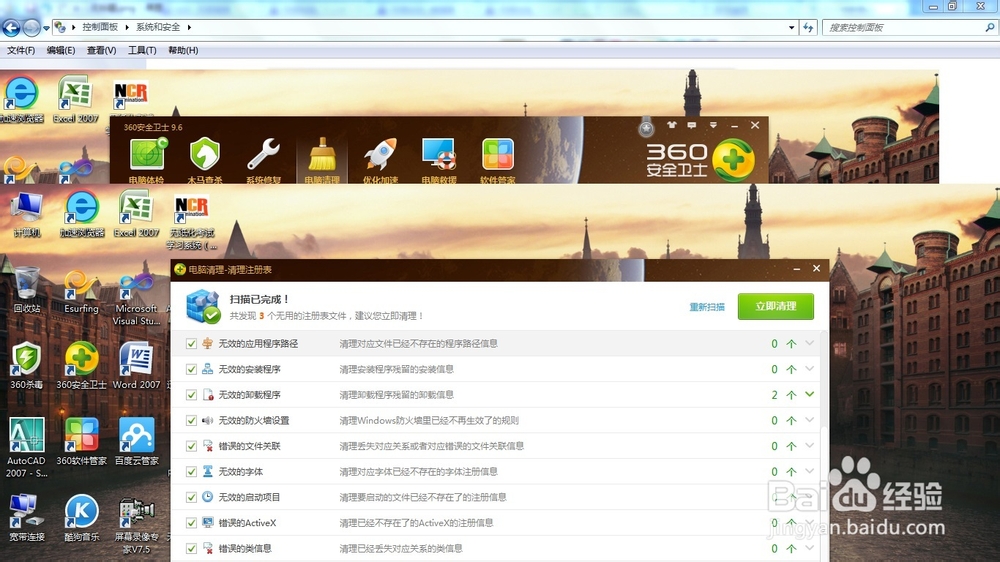The image size is (1000, 562).
Task: Open 木马查杀 shield icon
Action: click(x=205, y=159)
